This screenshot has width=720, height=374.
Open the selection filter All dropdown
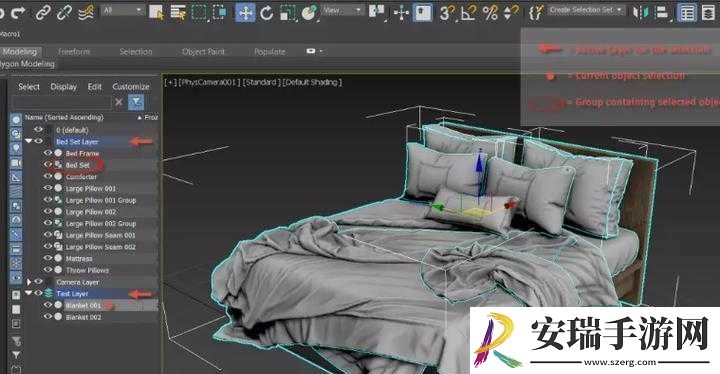click(122, 10)
